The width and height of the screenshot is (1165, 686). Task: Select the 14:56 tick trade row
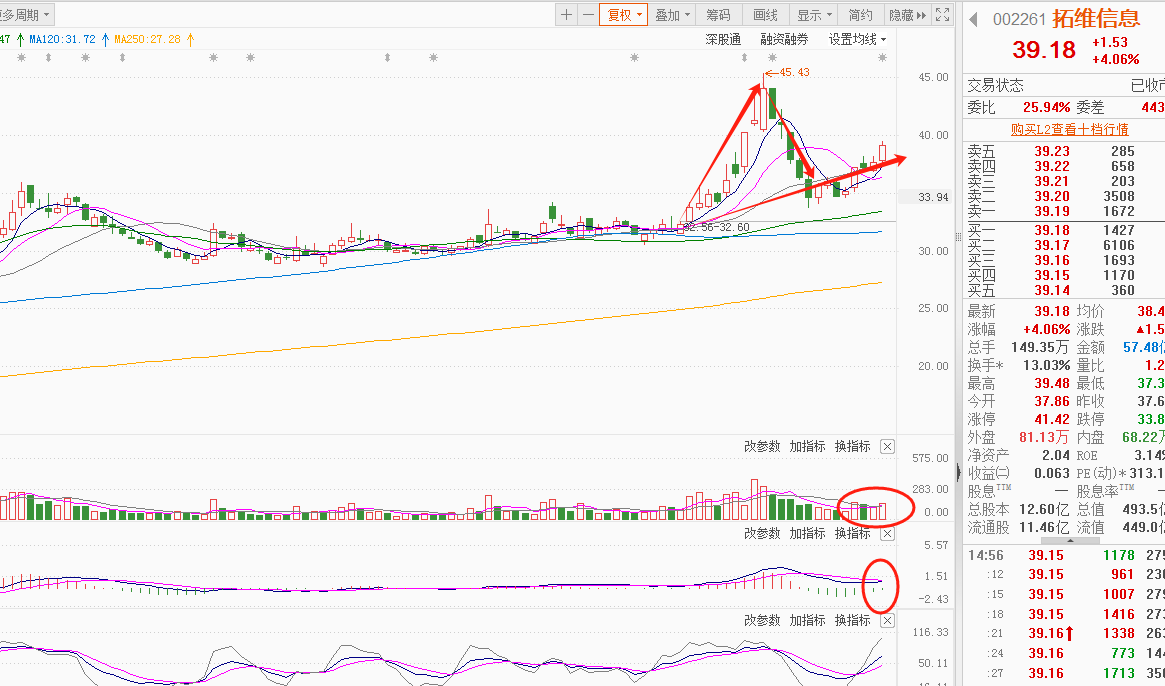pyautogui.click(x=1064, y=555)
